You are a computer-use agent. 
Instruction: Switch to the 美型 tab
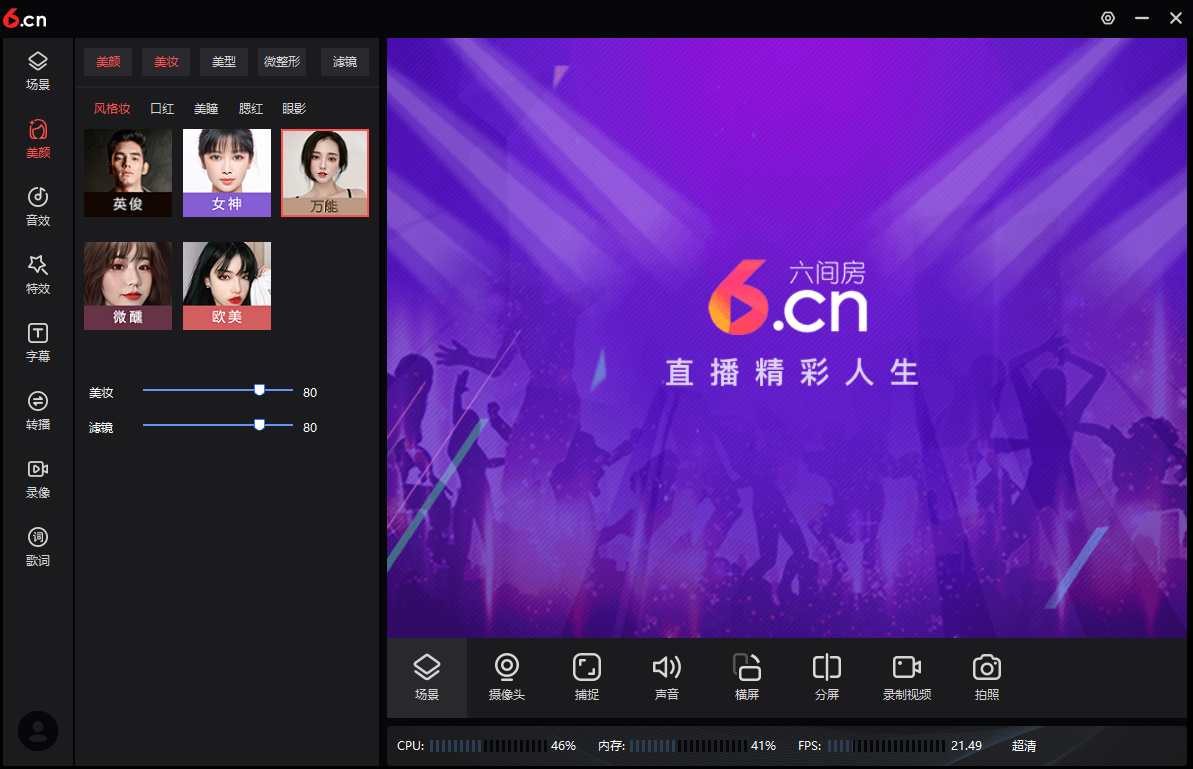[224, 62]
